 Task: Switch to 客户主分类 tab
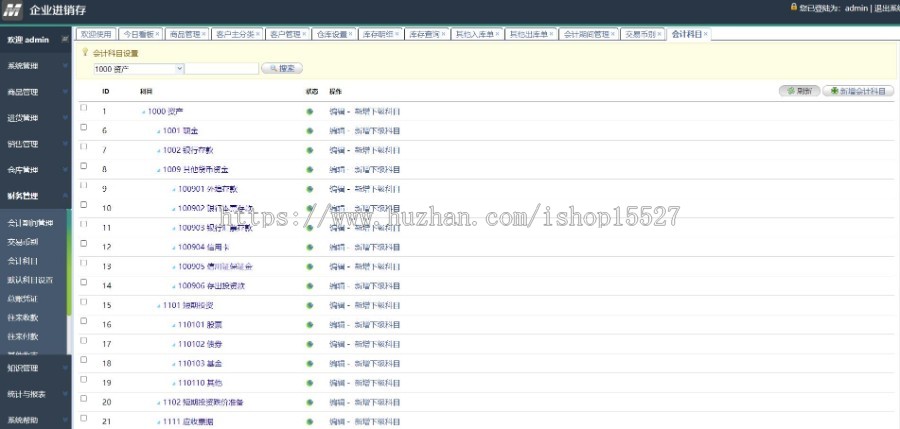(235, 34)
